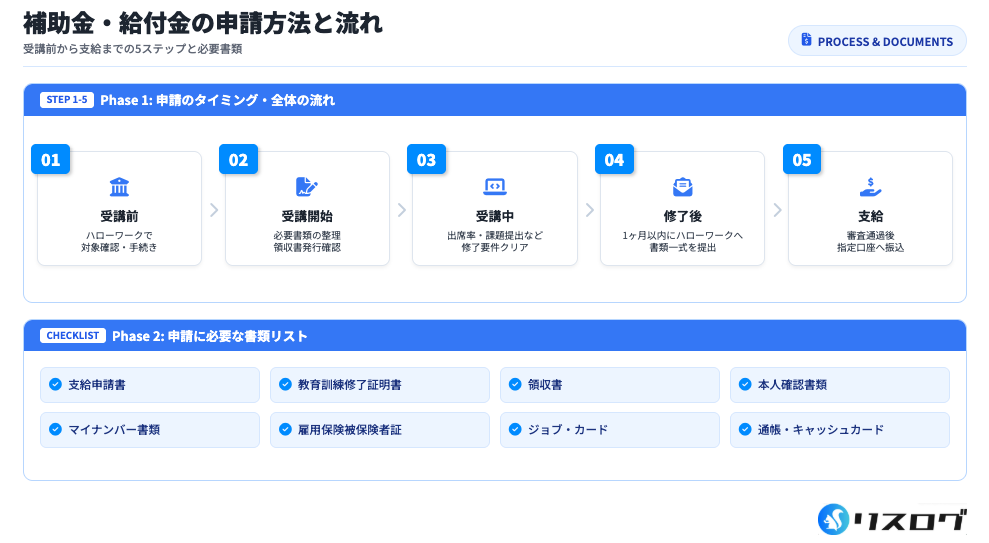989x543 pixels.
Task: Toggle the マイナンバー書類 checkmark
Action: tap(56, 429)
